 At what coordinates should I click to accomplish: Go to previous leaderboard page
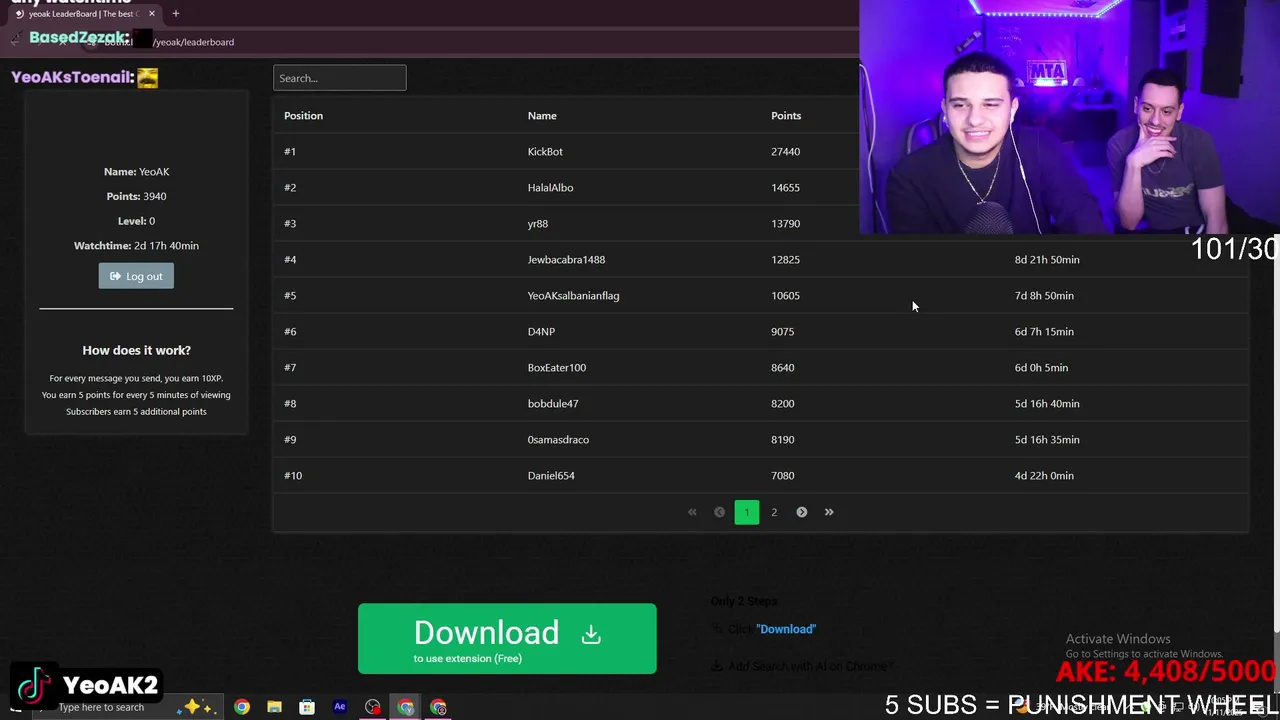[719, 512]
